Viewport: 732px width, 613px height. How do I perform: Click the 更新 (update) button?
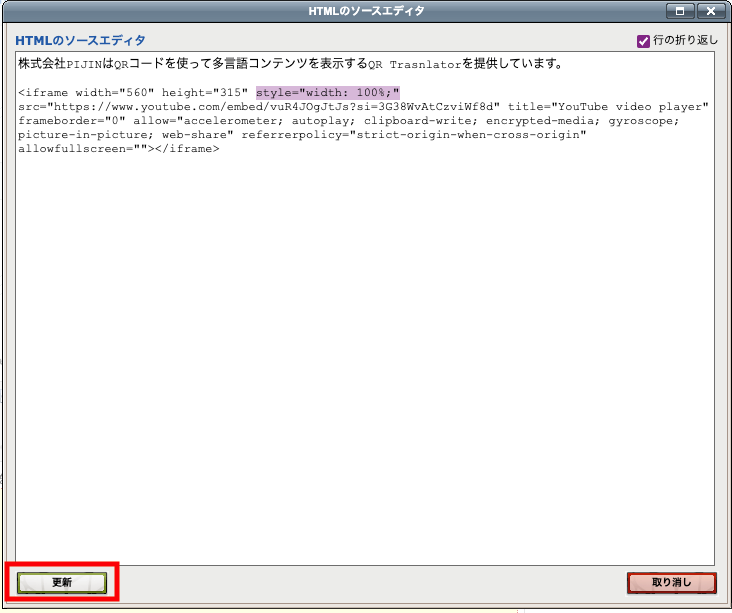click(x=62, y=582)
